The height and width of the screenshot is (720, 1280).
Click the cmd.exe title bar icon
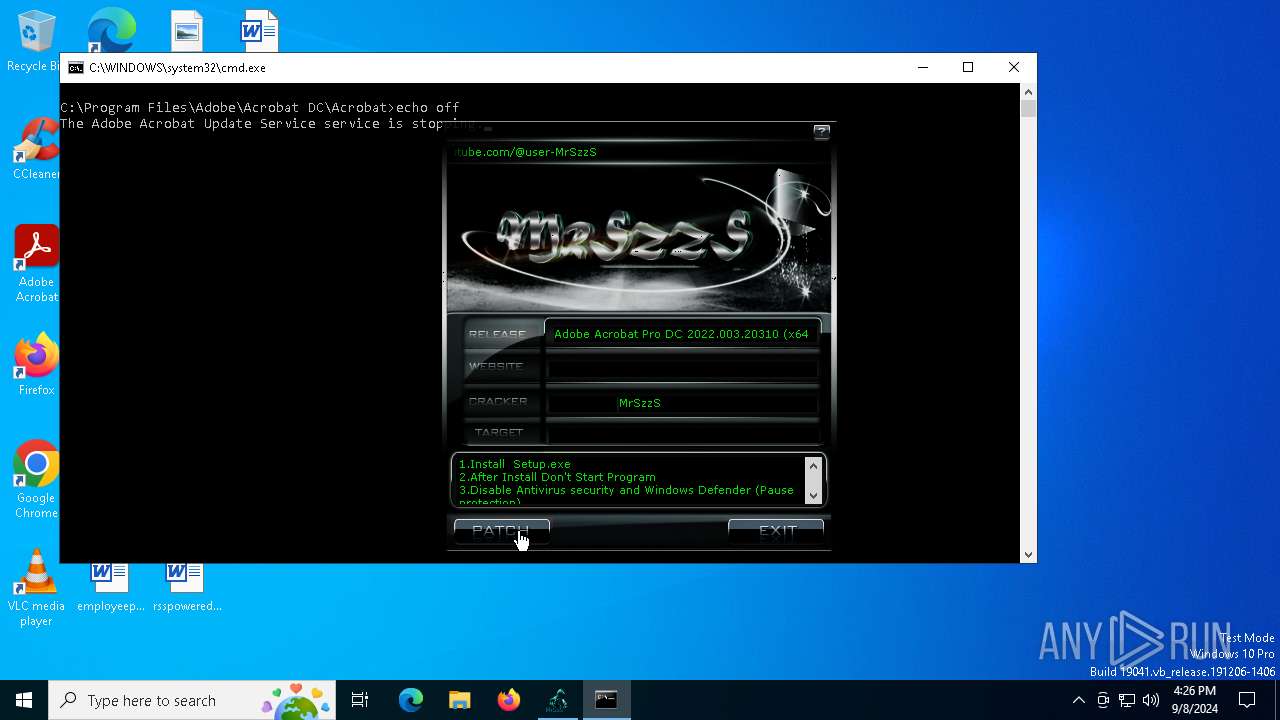click(76, 68)
